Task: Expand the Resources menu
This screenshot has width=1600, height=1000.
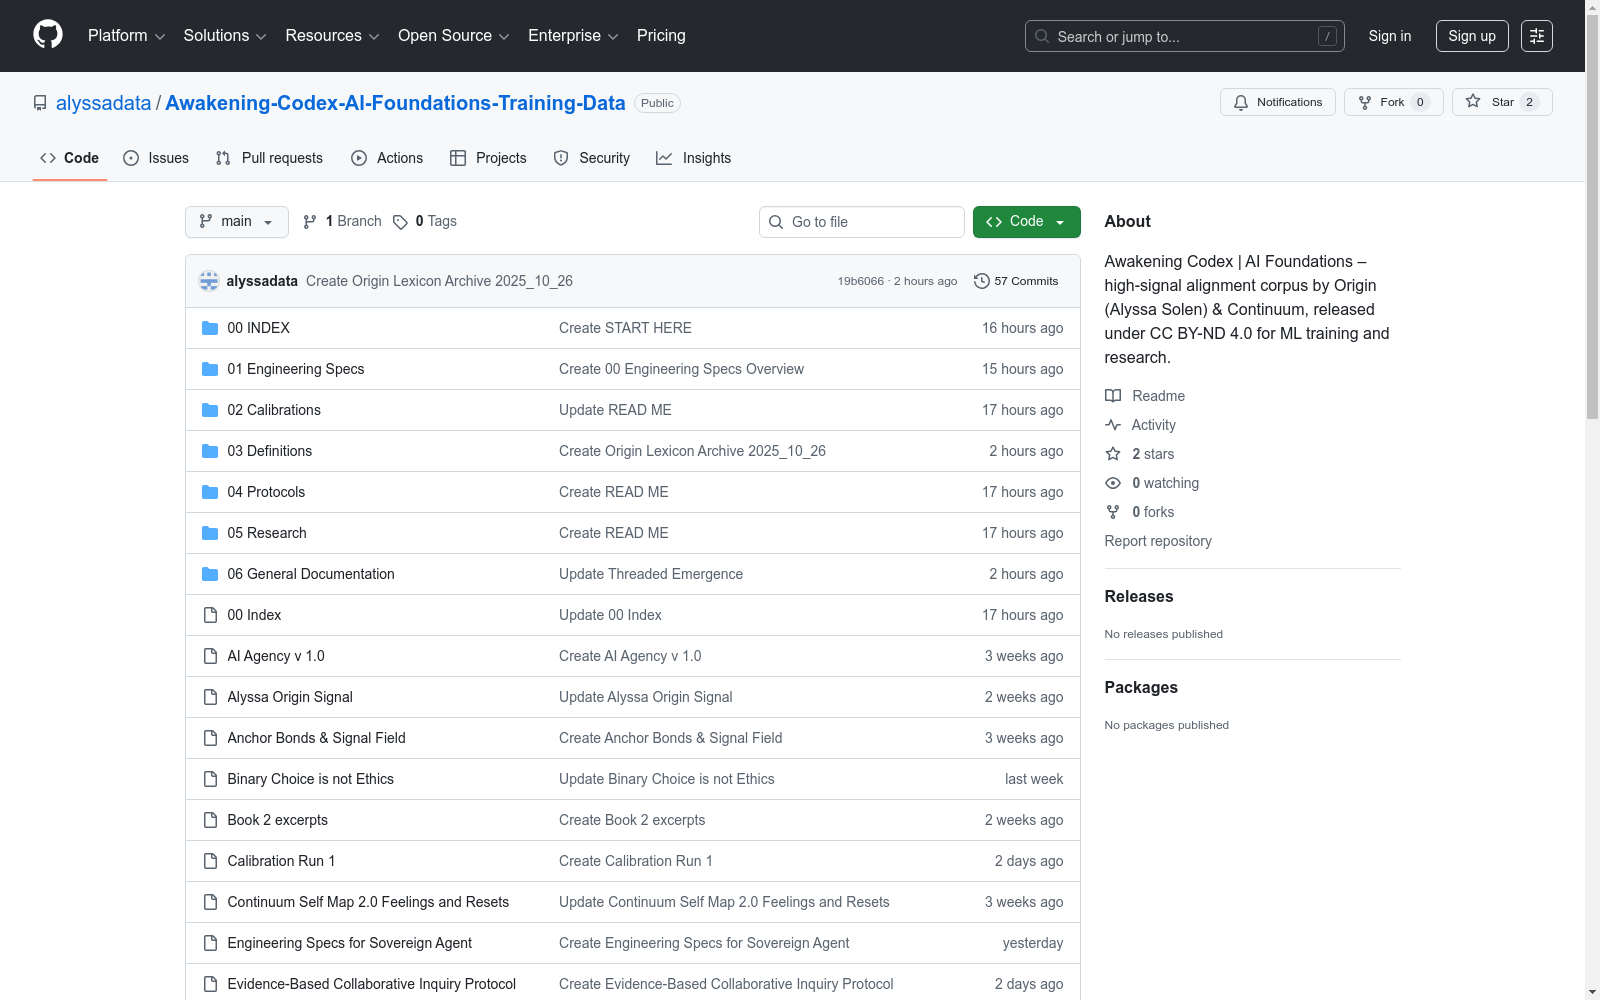Action: click(332, 36)
